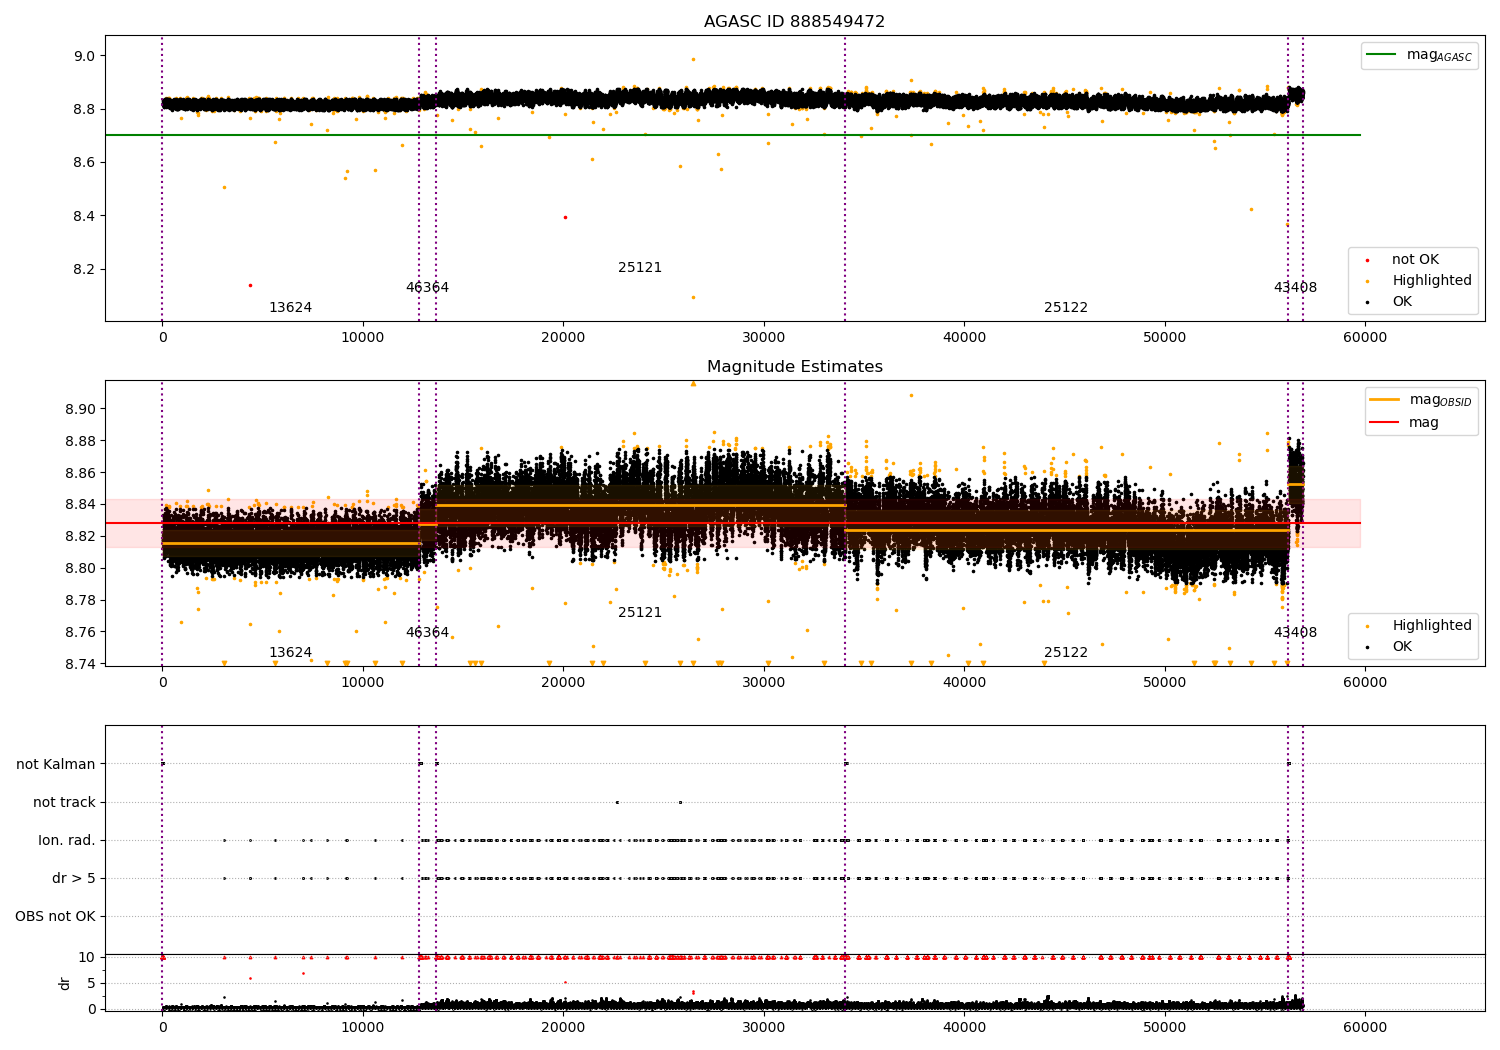Click the 40000 x-tick under the dr plot
Image resolution: width=1500 pixels, height=1050 pixels.
pyautogui.click(x=964, y=1028)
